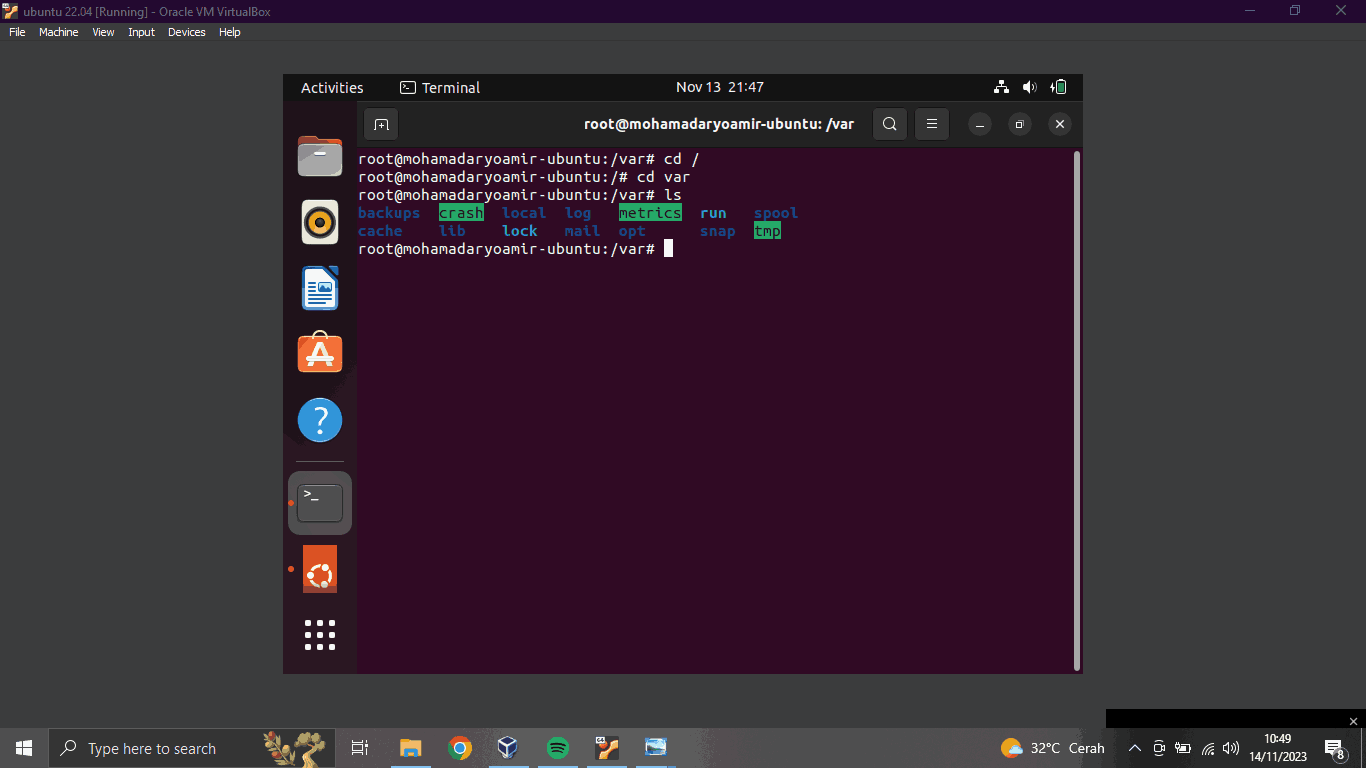Click Activities in GNOME top bar
1366x768 pixels.
click(332, 87)
